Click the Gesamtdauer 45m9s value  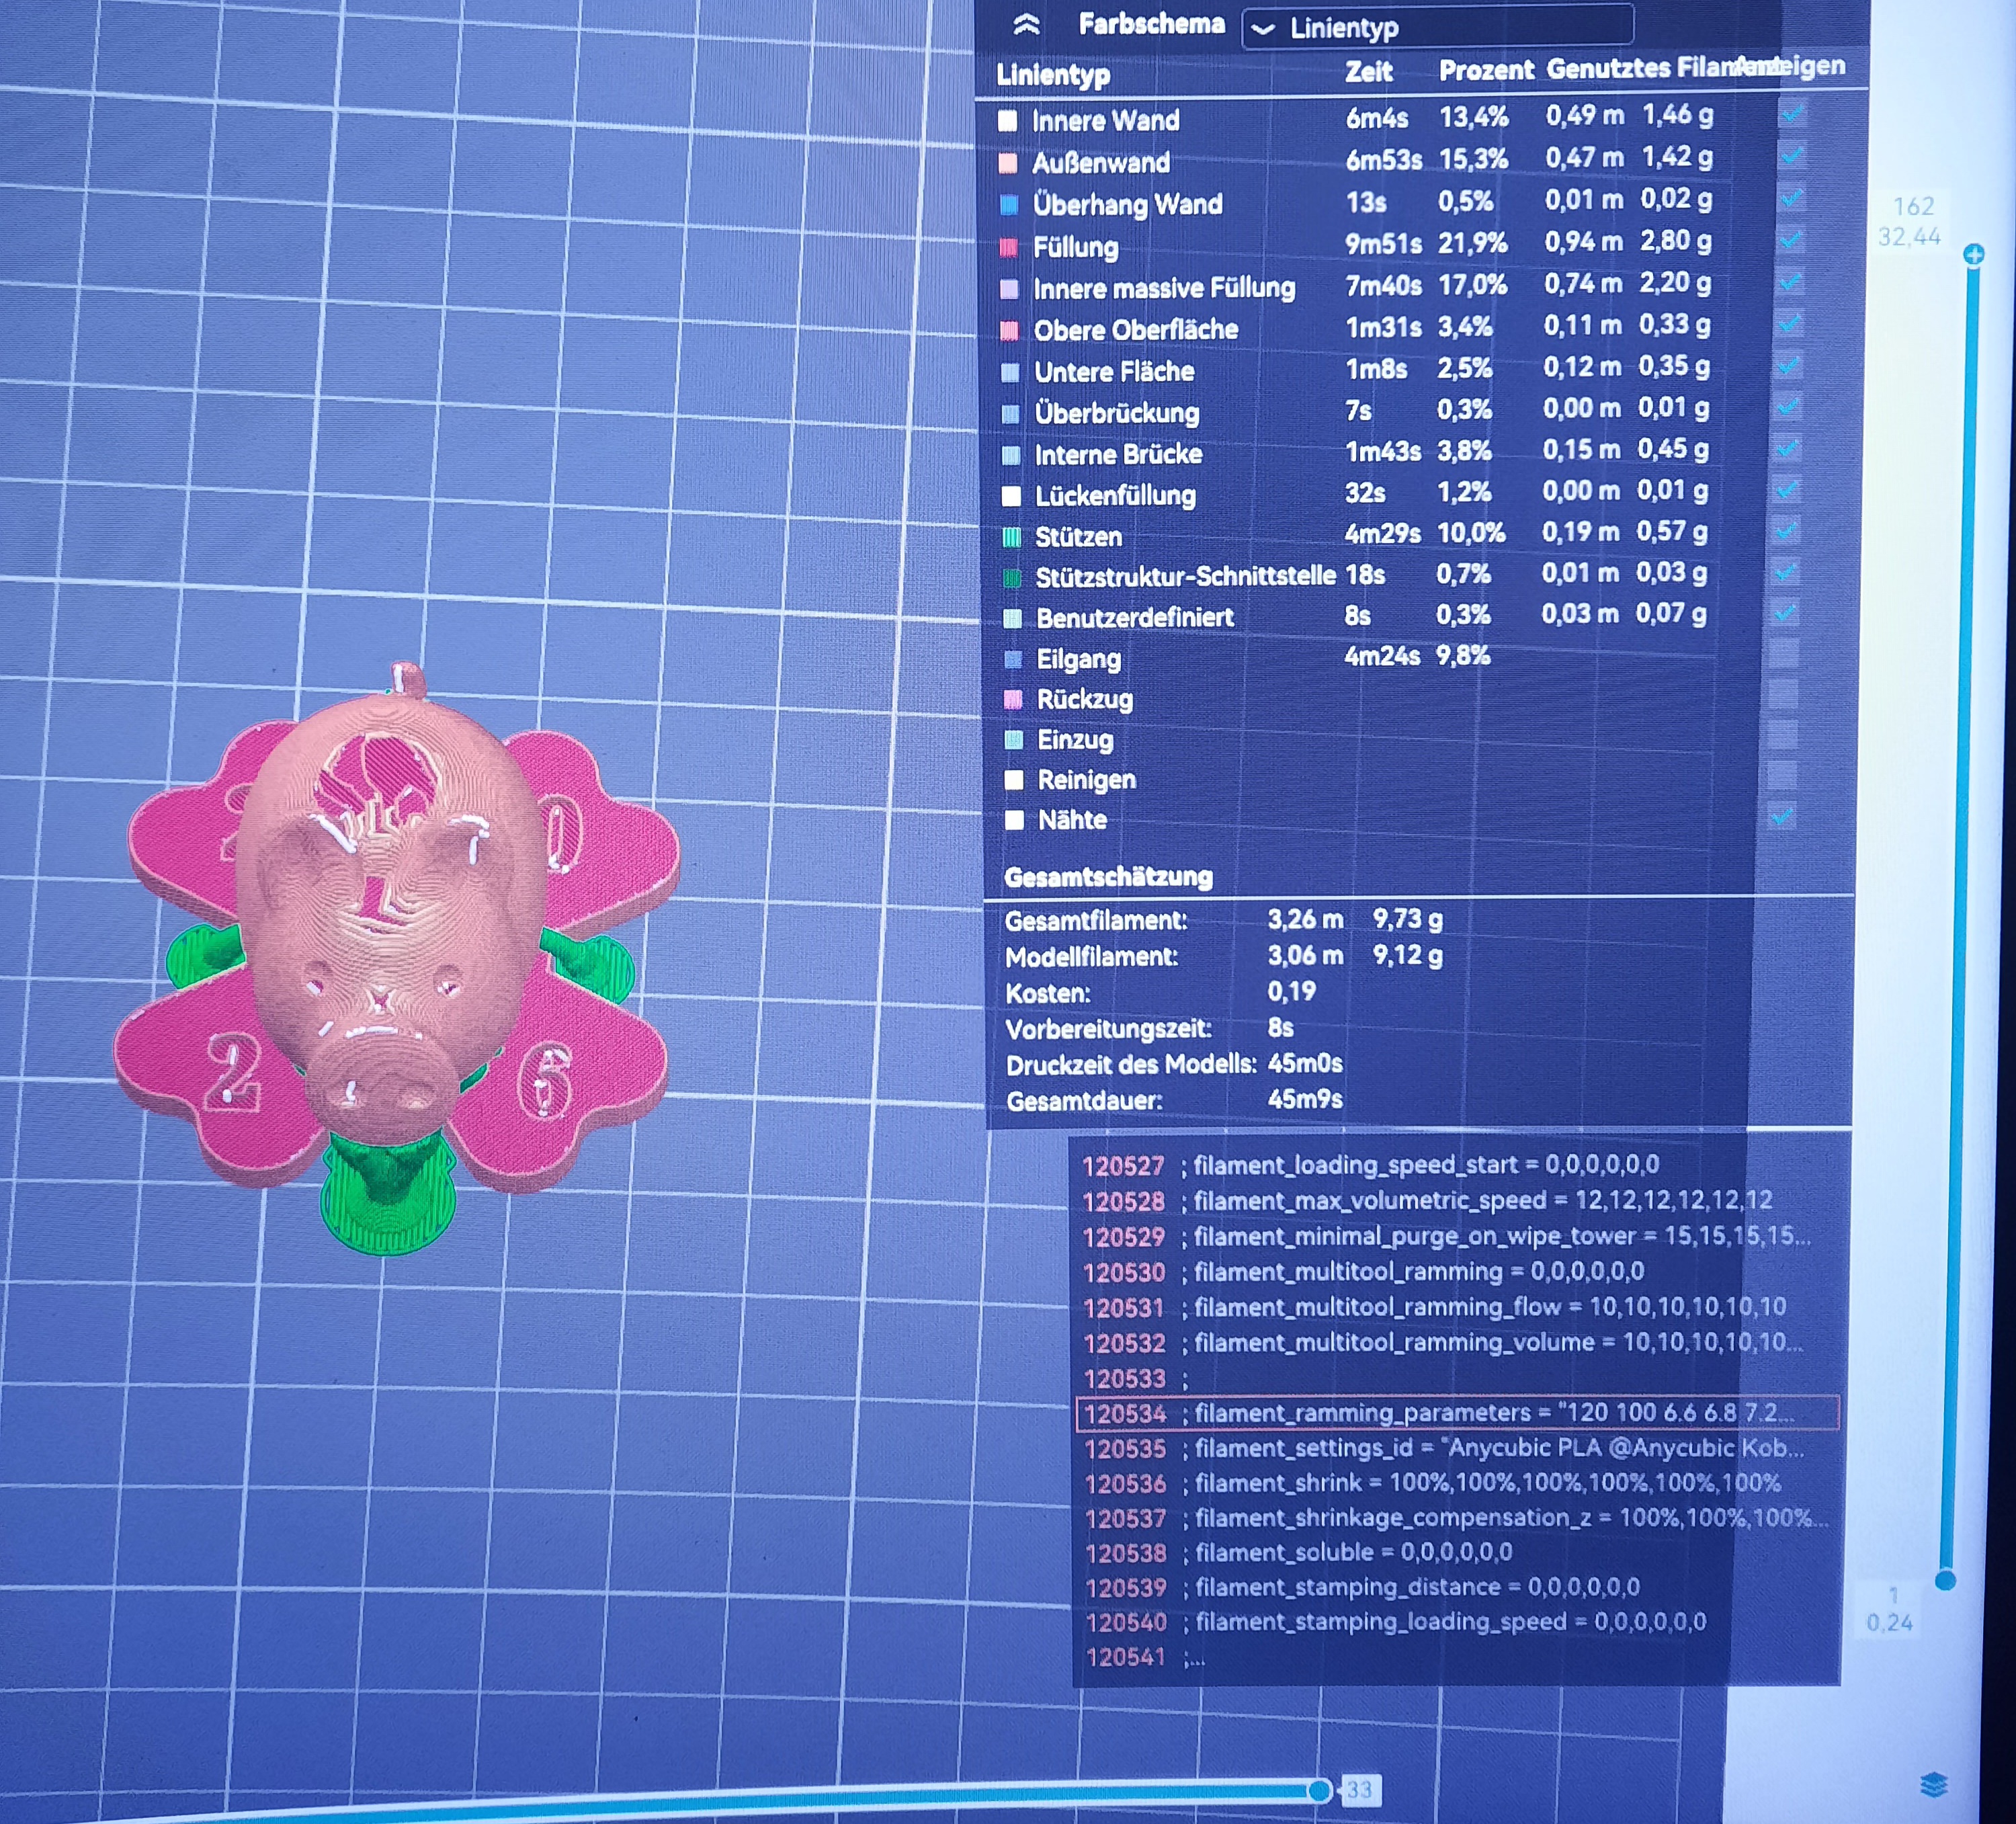(x=1305, y=1099)
